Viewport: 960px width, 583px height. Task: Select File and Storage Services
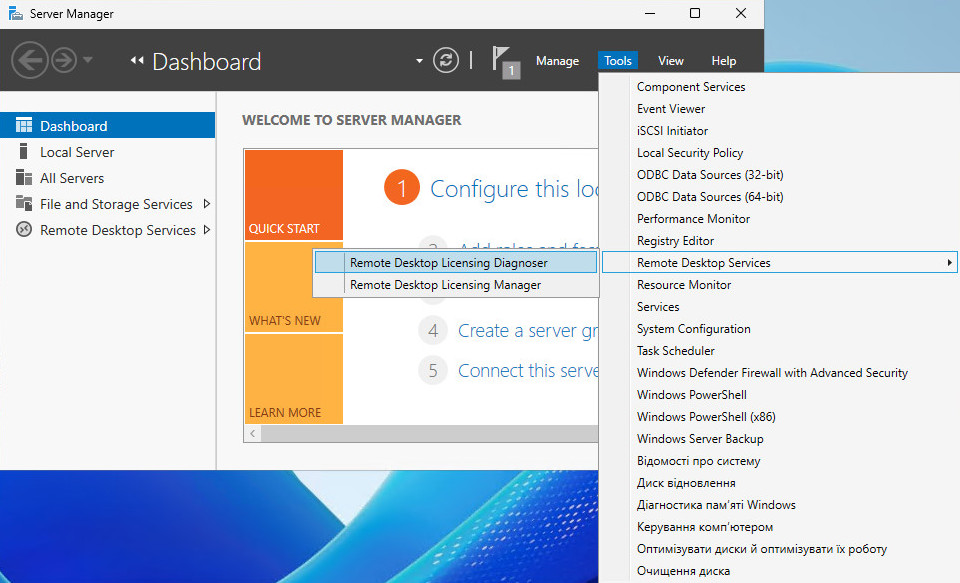tap(107, 204)
